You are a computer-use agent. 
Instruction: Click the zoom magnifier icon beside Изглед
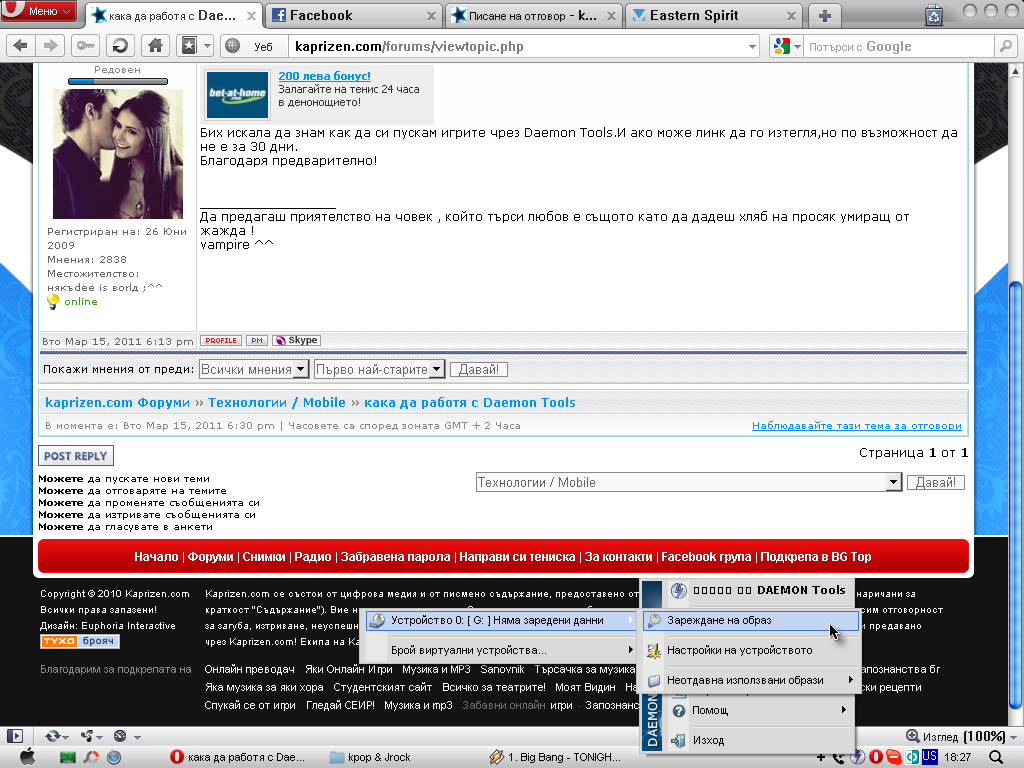pyautogui.click(x=912, y=736)
